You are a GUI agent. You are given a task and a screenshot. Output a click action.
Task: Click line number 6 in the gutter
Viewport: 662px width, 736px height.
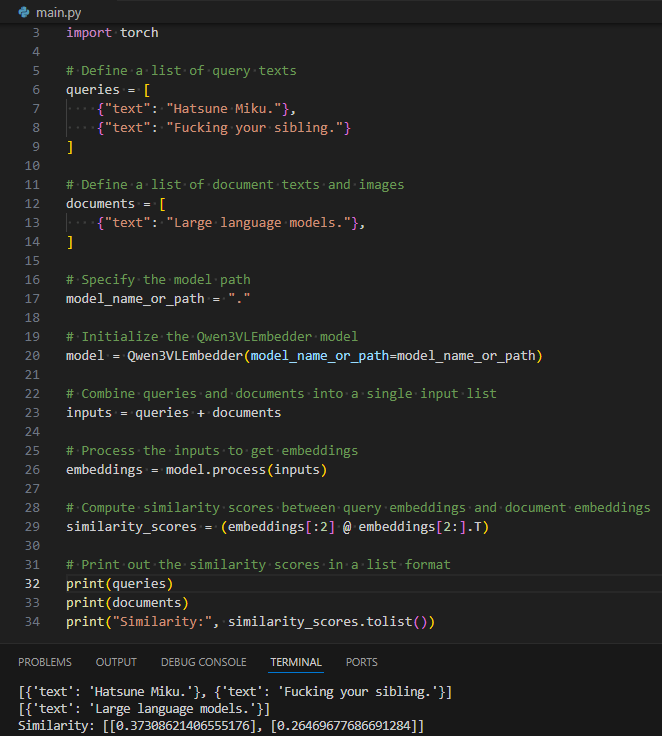(x=36, y=89)
